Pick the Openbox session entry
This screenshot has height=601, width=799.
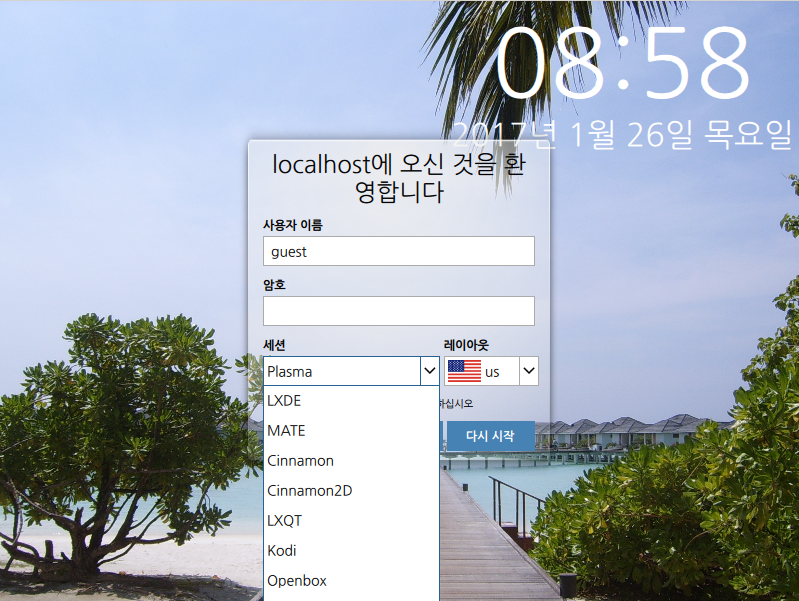(x=351, y=581)
